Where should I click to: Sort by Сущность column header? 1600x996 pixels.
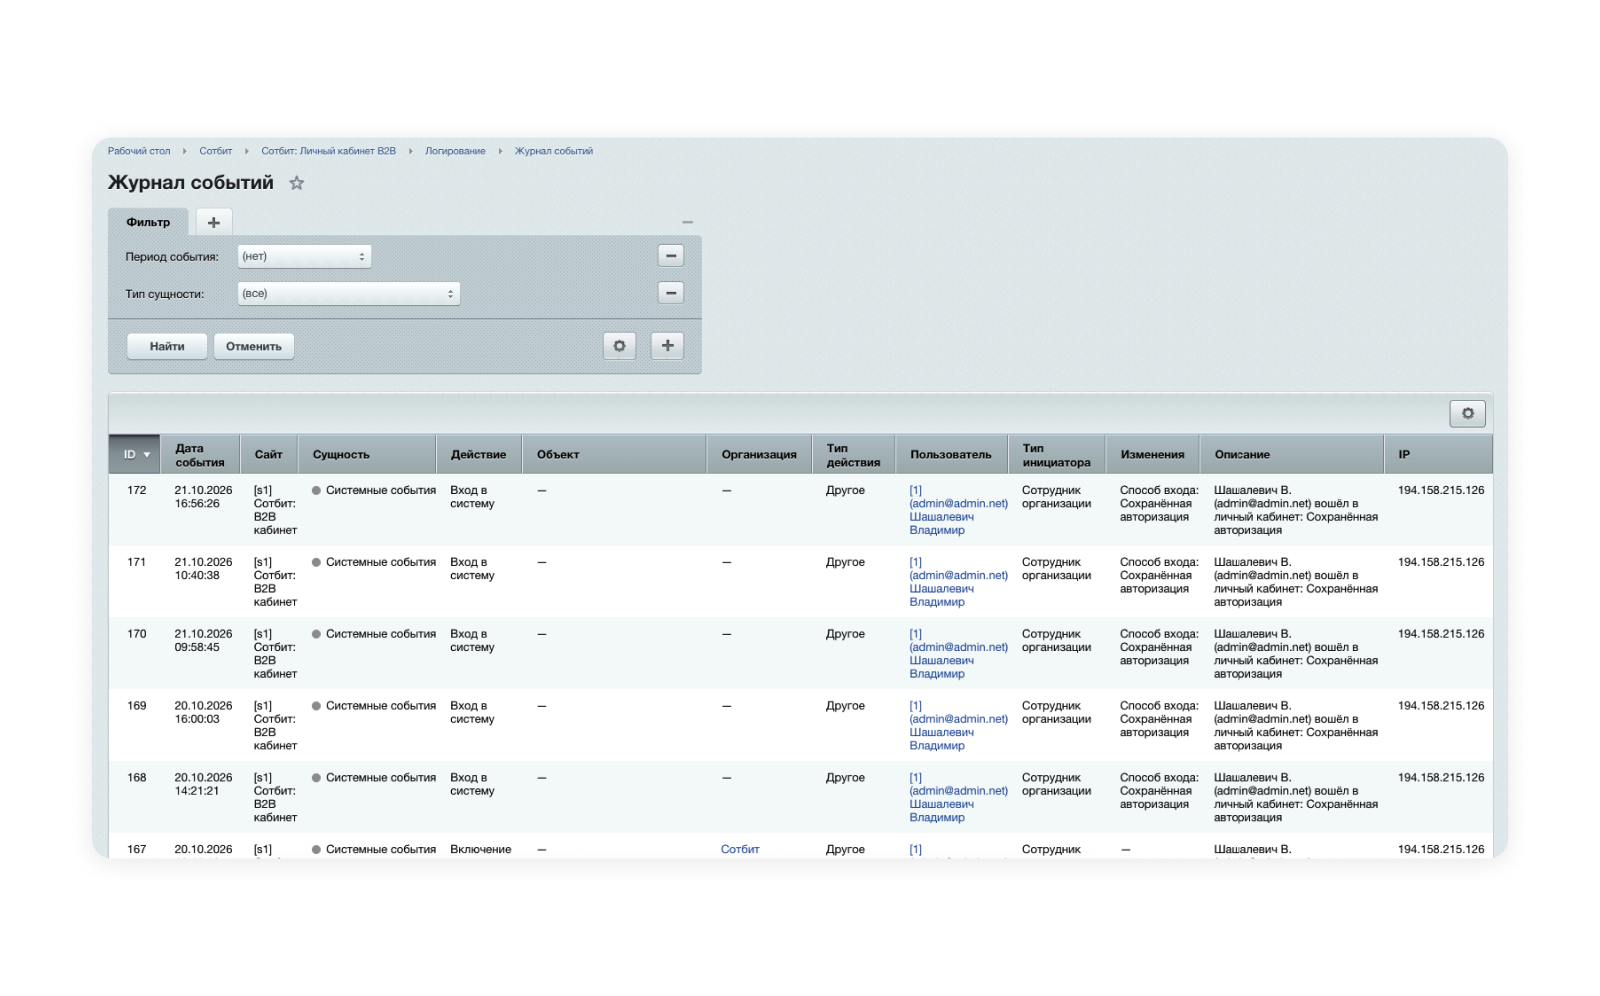click(367, 454)
